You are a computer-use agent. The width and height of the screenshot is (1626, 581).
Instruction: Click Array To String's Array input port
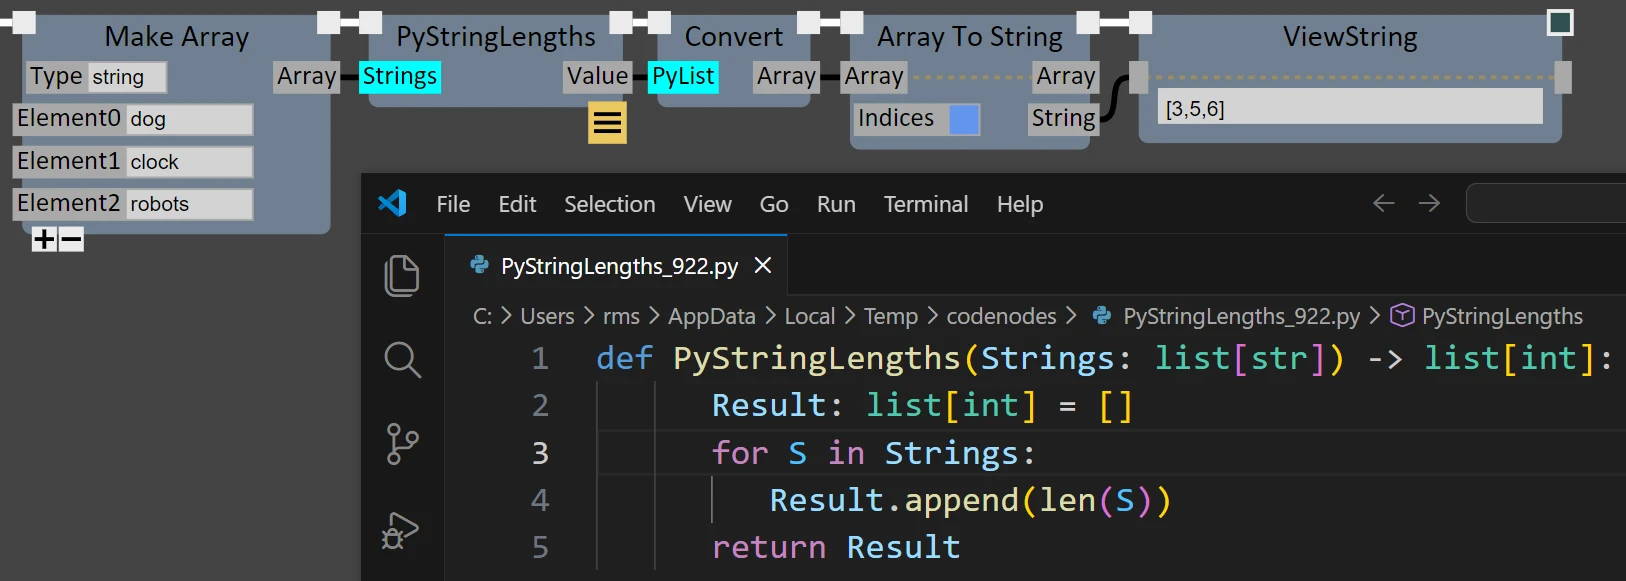(x=873, y=77)
